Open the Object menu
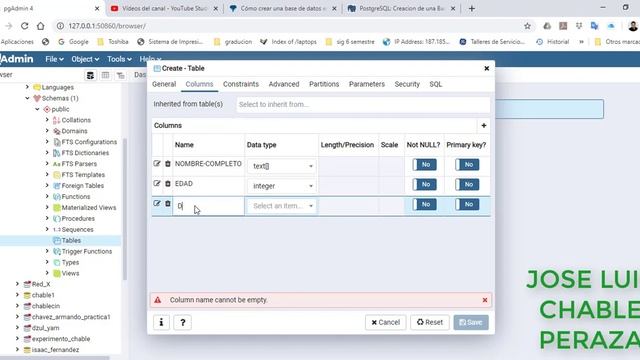 click(85, 59)
